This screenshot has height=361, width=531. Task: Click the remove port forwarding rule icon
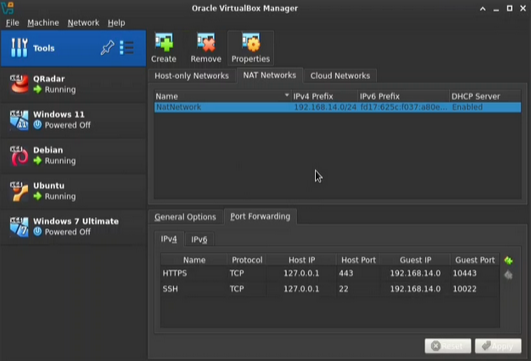[x=508, y=275]
